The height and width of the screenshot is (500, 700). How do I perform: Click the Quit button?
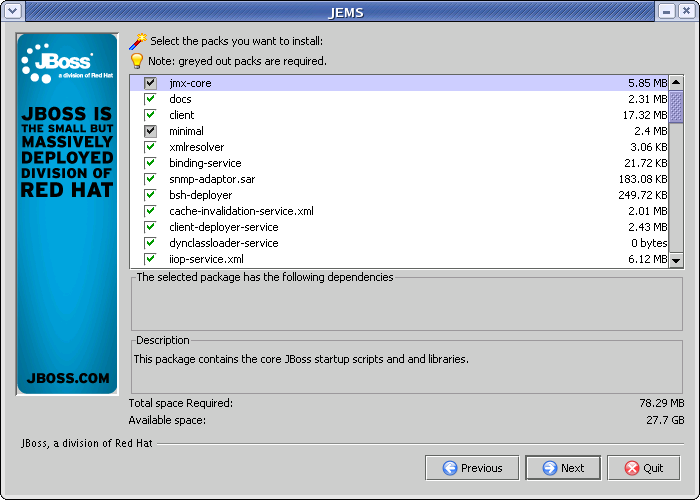[644, 468]
